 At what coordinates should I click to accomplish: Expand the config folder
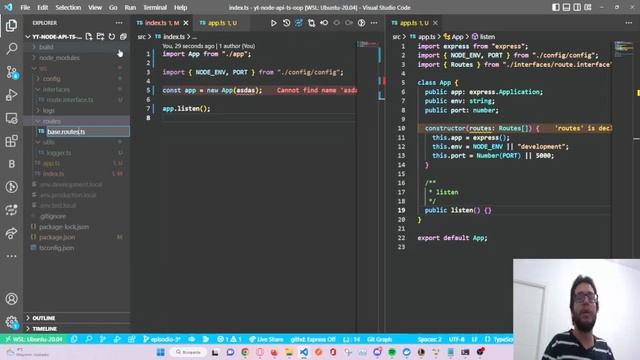51,79
